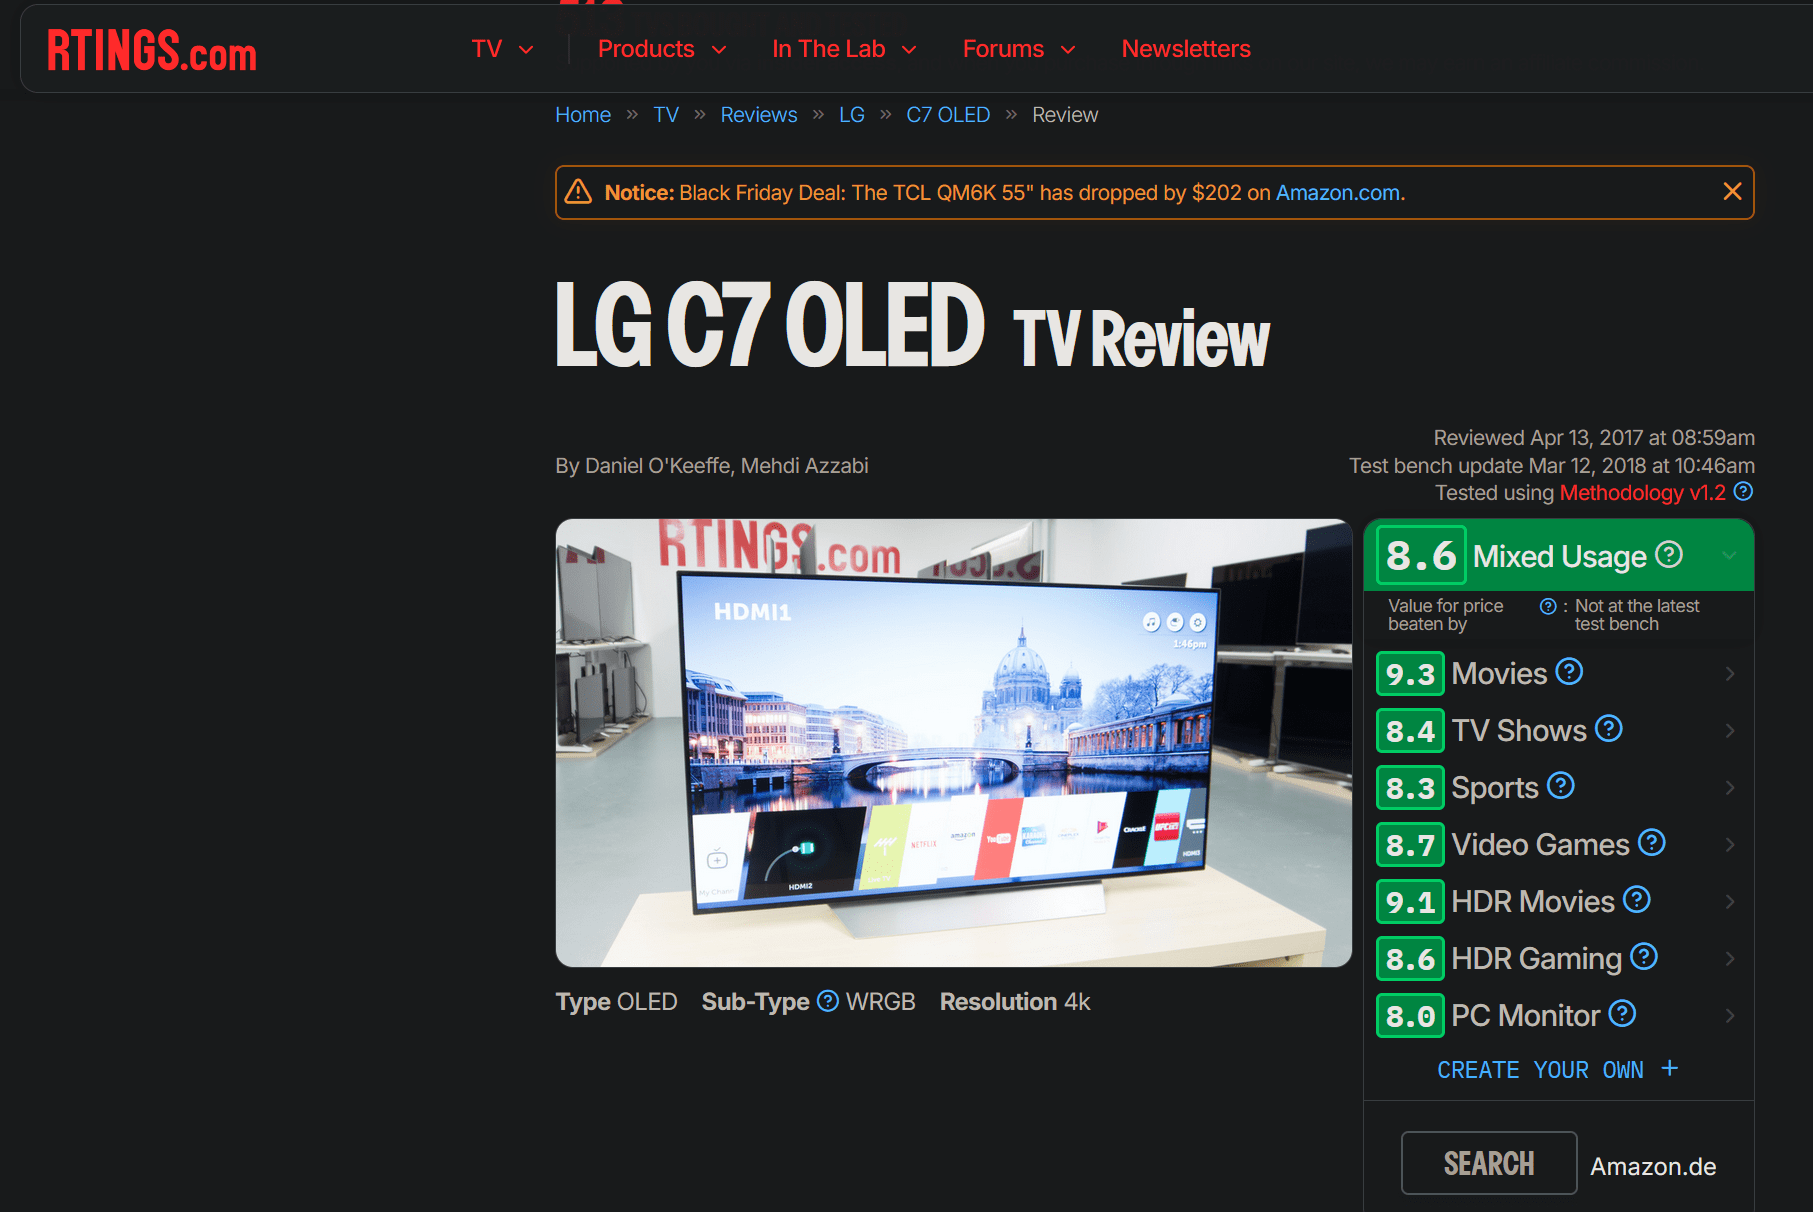Expand the PC Monitor score row arrow
Screen dimensions: 1813x1212
coord(1730,1016)
